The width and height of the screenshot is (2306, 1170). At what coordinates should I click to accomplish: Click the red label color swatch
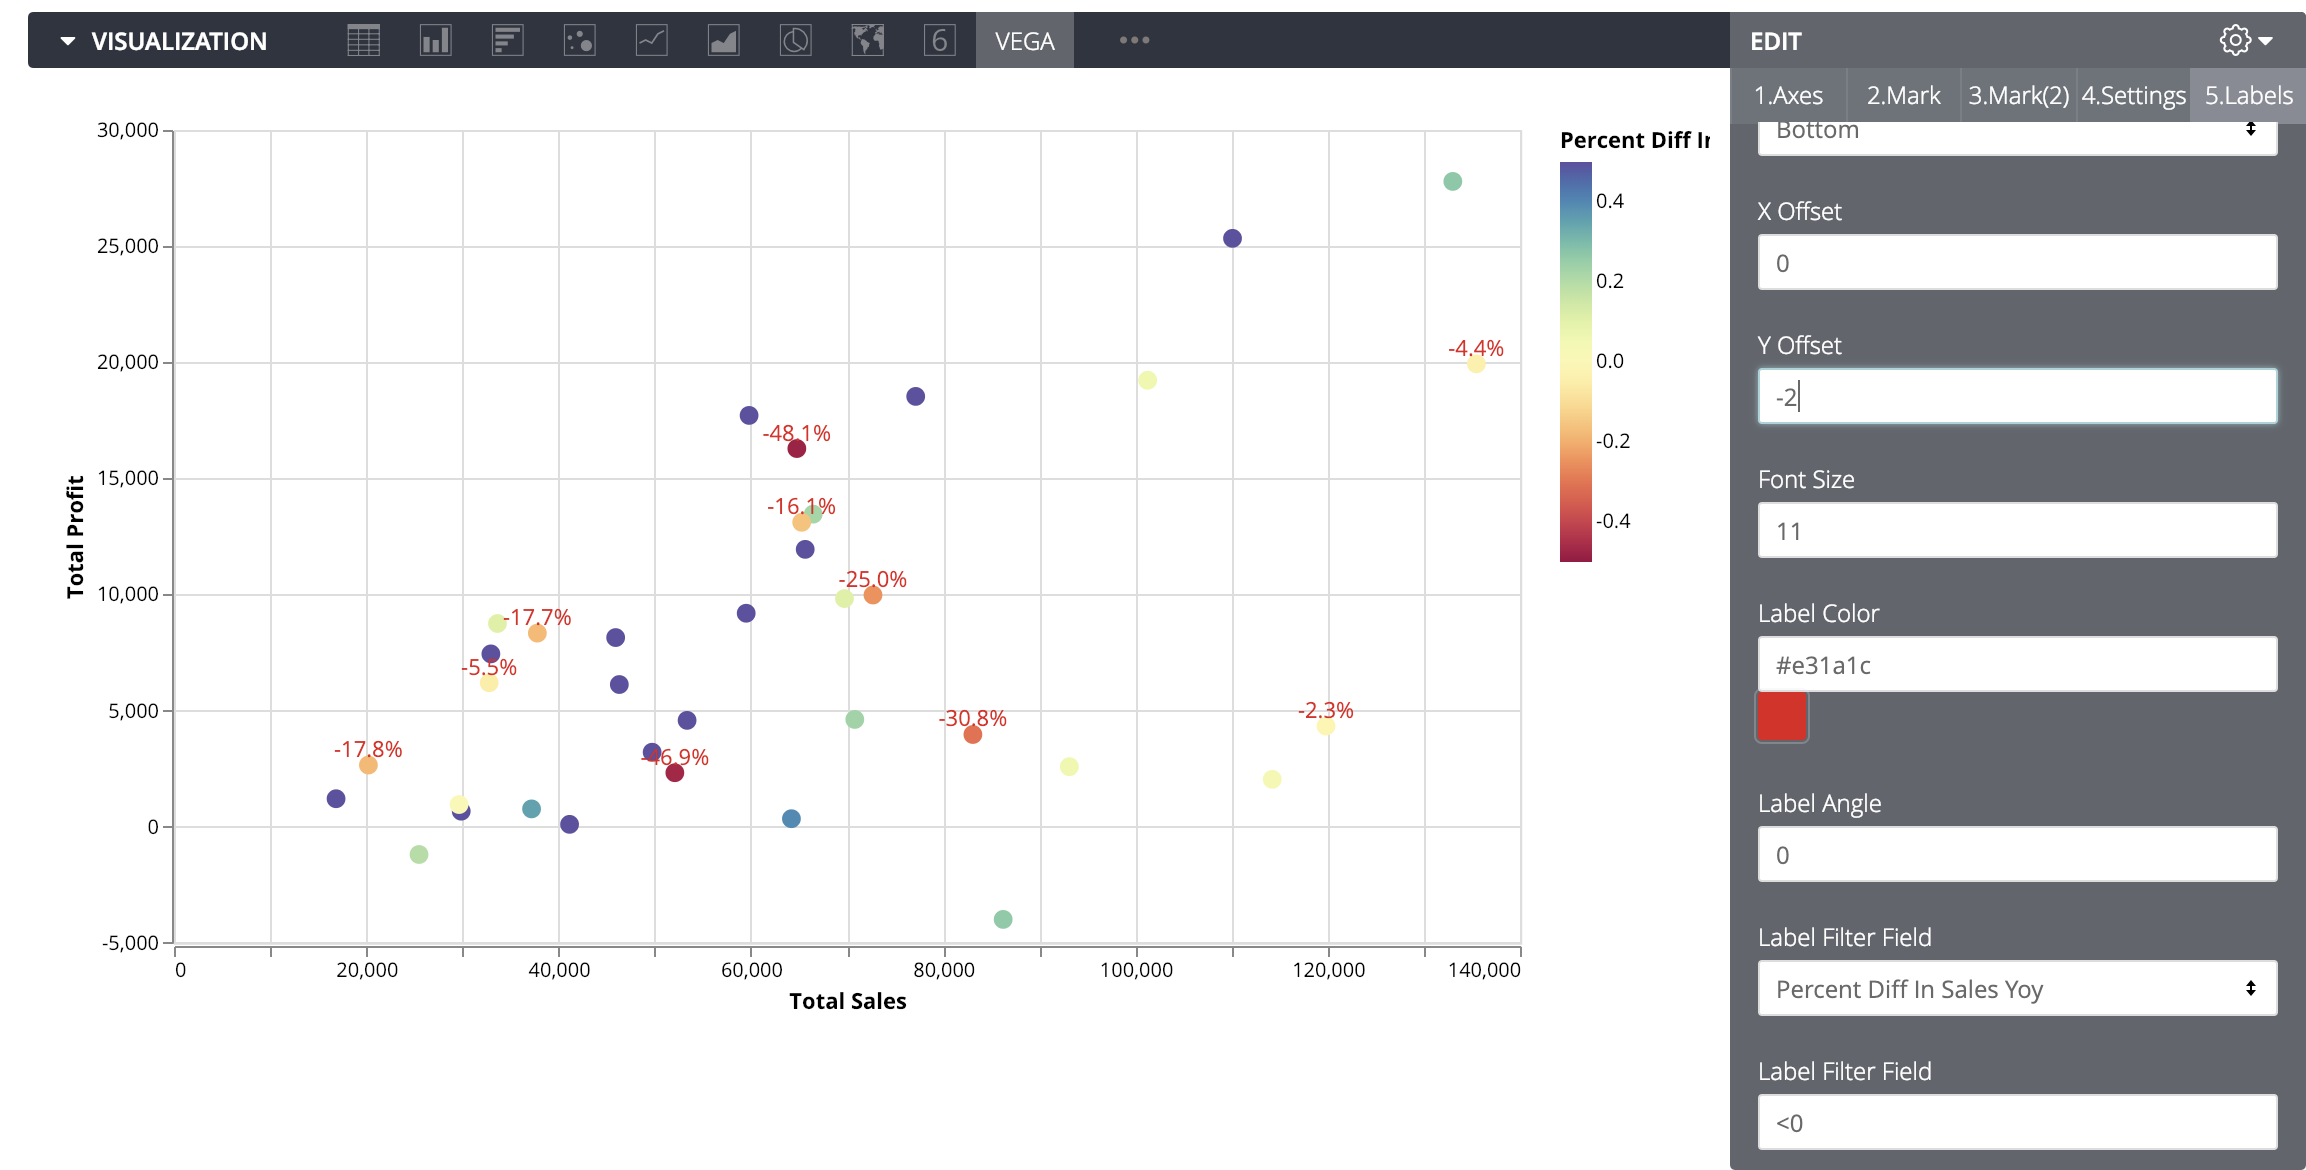pyautogui.click(x=1782, y=717)
